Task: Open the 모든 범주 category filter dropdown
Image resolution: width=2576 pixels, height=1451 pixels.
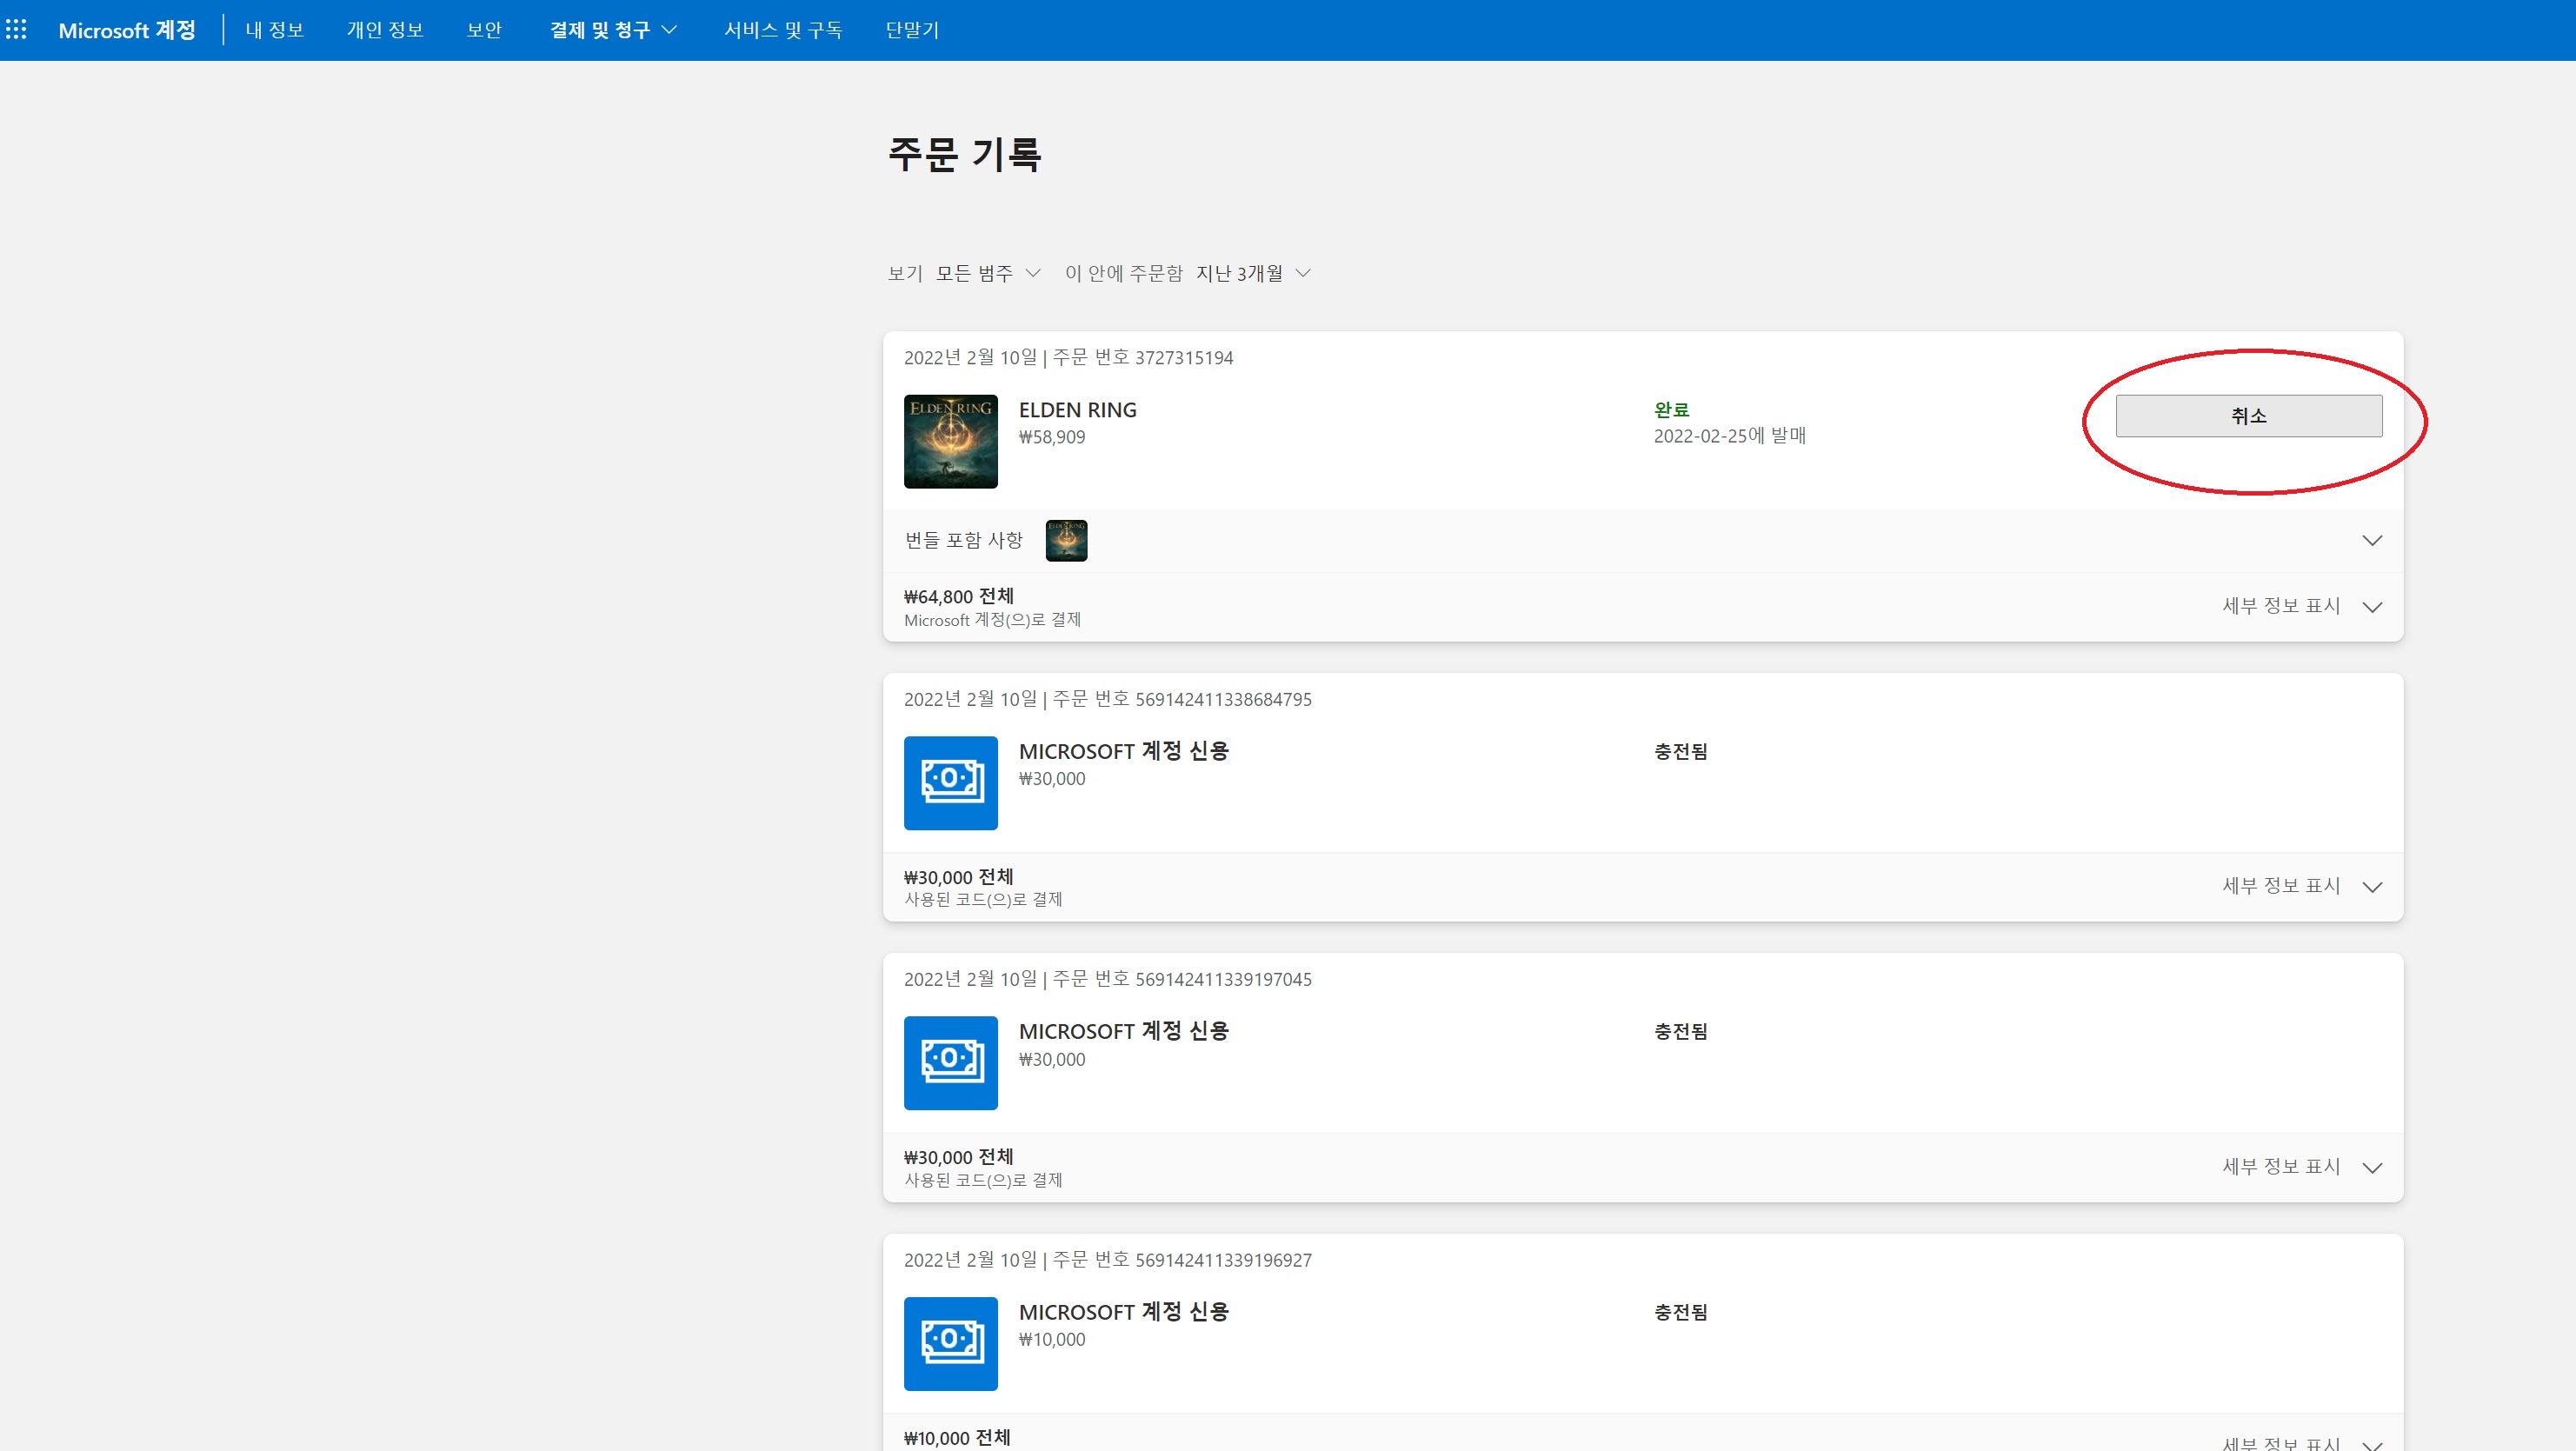Action: tap(988, 273)
